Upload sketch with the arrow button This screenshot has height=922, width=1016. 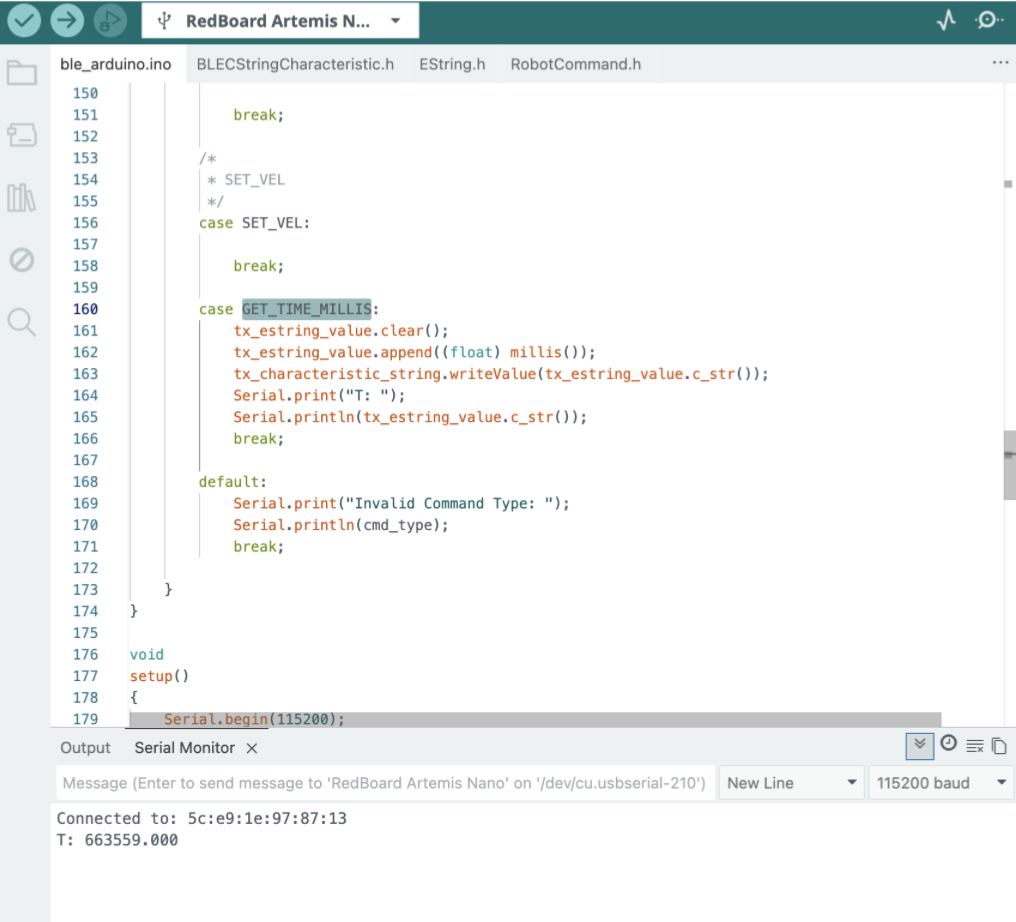pyautogui.click(x=67, y=20)
